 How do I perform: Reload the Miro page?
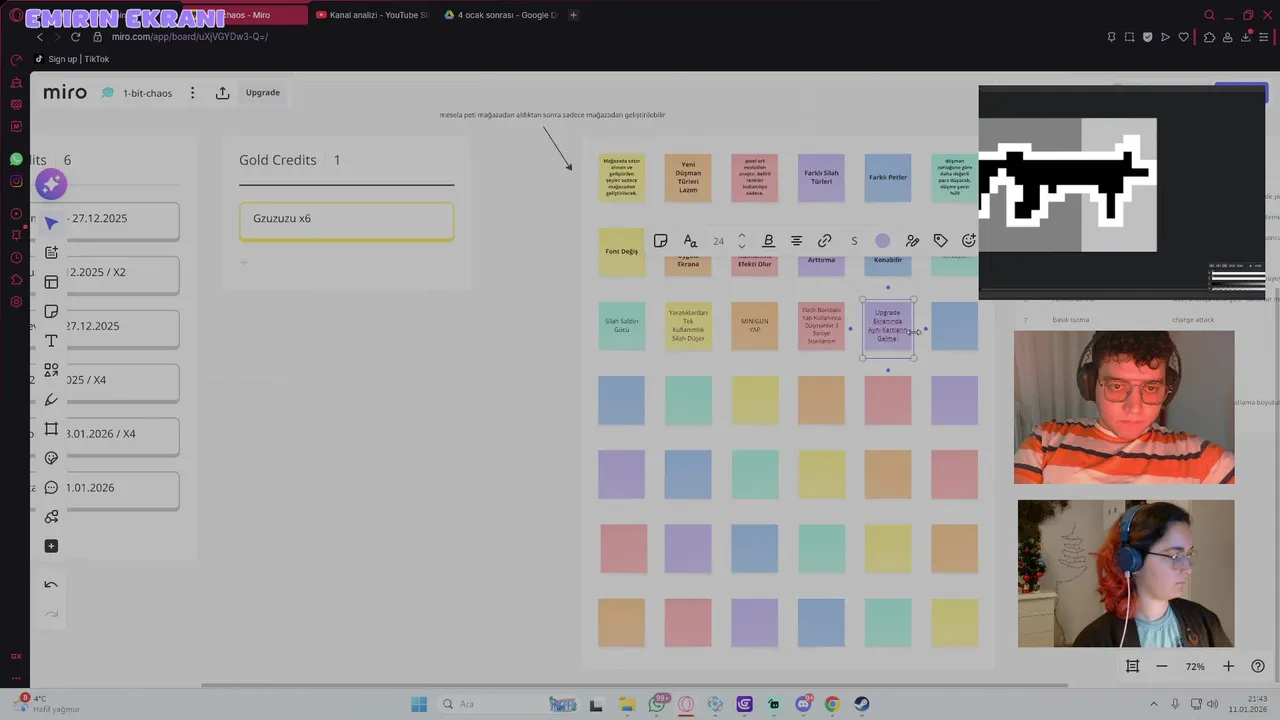point(75,37)
